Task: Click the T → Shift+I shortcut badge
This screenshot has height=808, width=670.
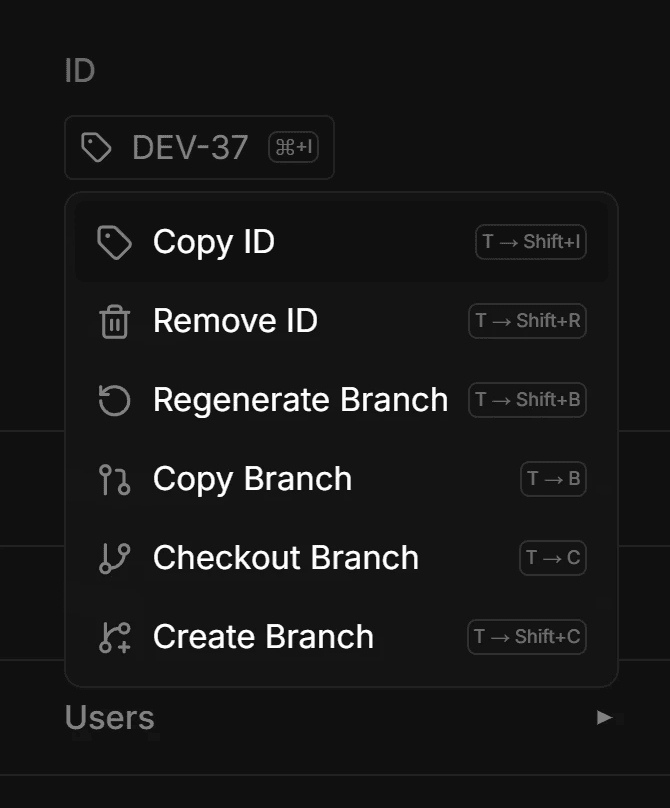Action: tap(531, 241)
